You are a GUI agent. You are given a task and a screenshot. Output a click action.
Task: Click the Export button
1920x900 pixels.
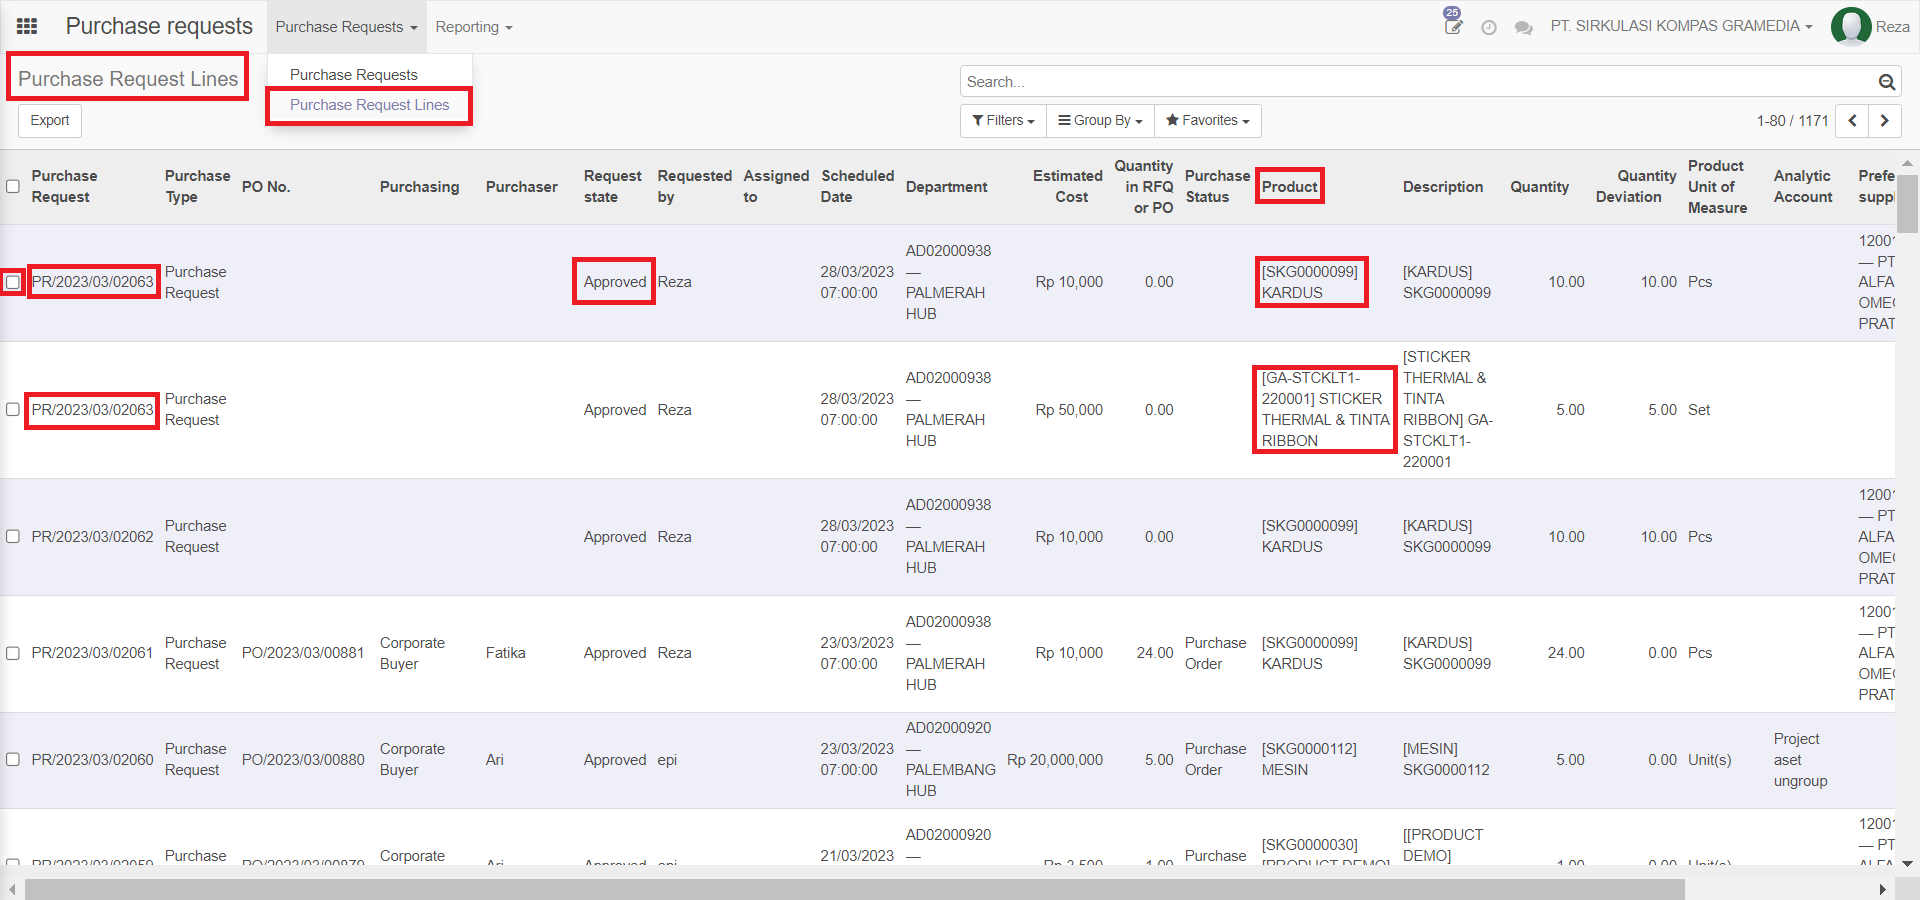(x=50, y=121)
